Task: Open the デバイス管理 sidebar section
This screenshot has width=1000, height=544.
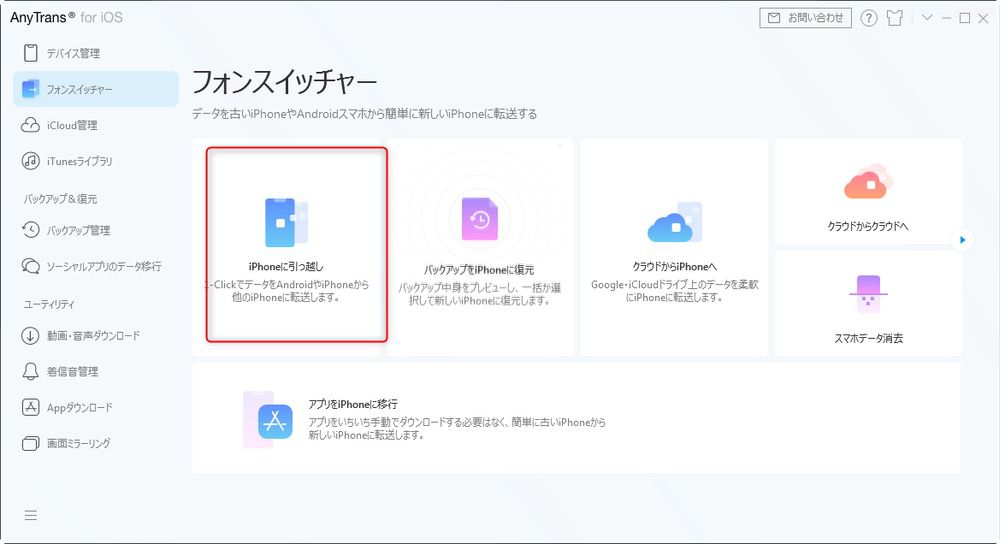Action: point(73,53)
